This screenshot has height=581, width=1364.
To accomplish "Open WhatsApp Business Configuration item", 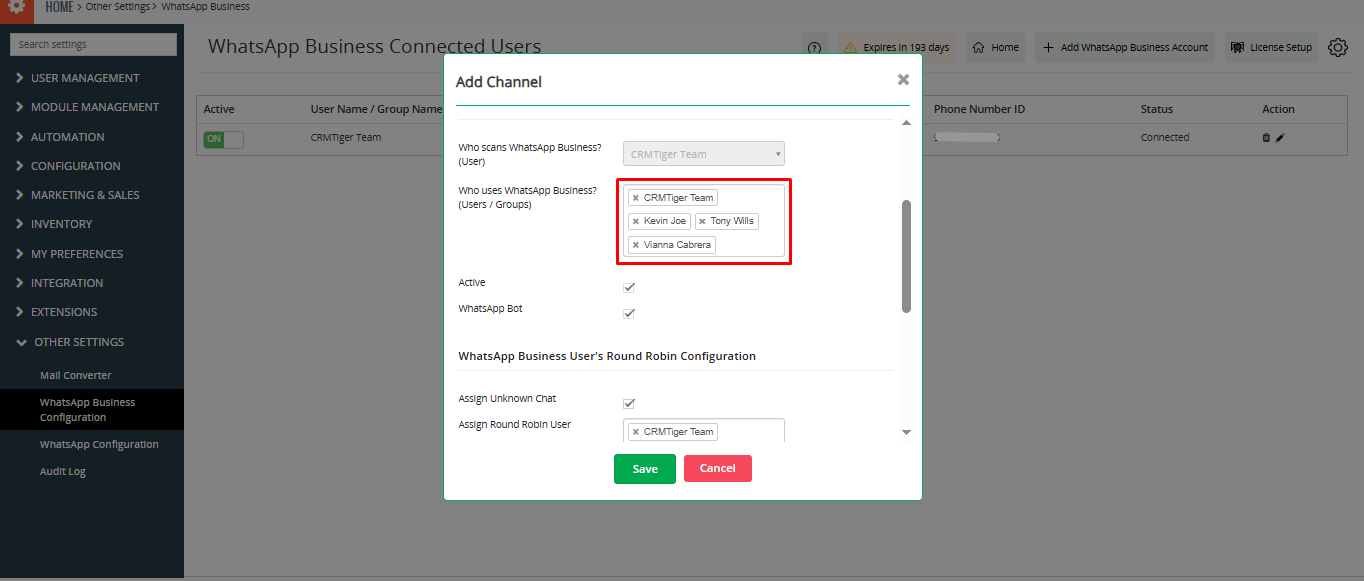I will click(x=92, y=410).
